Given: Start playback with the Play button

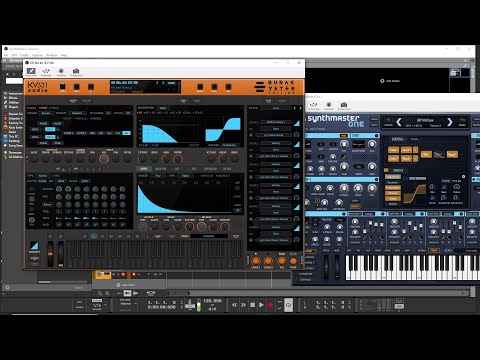Looking at the screenshot, I should pyautogui.click(x=261, y=305).
